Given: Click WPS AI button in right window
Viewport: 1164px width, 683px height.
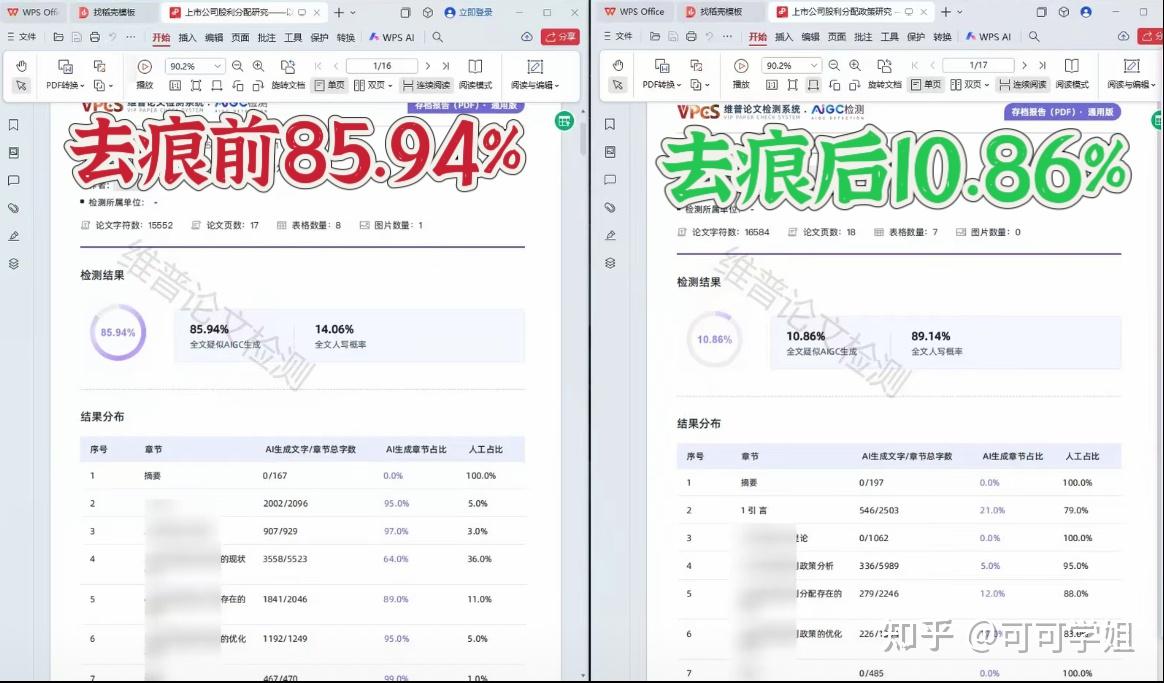Looking at the screenshot, I should [989, 36].
